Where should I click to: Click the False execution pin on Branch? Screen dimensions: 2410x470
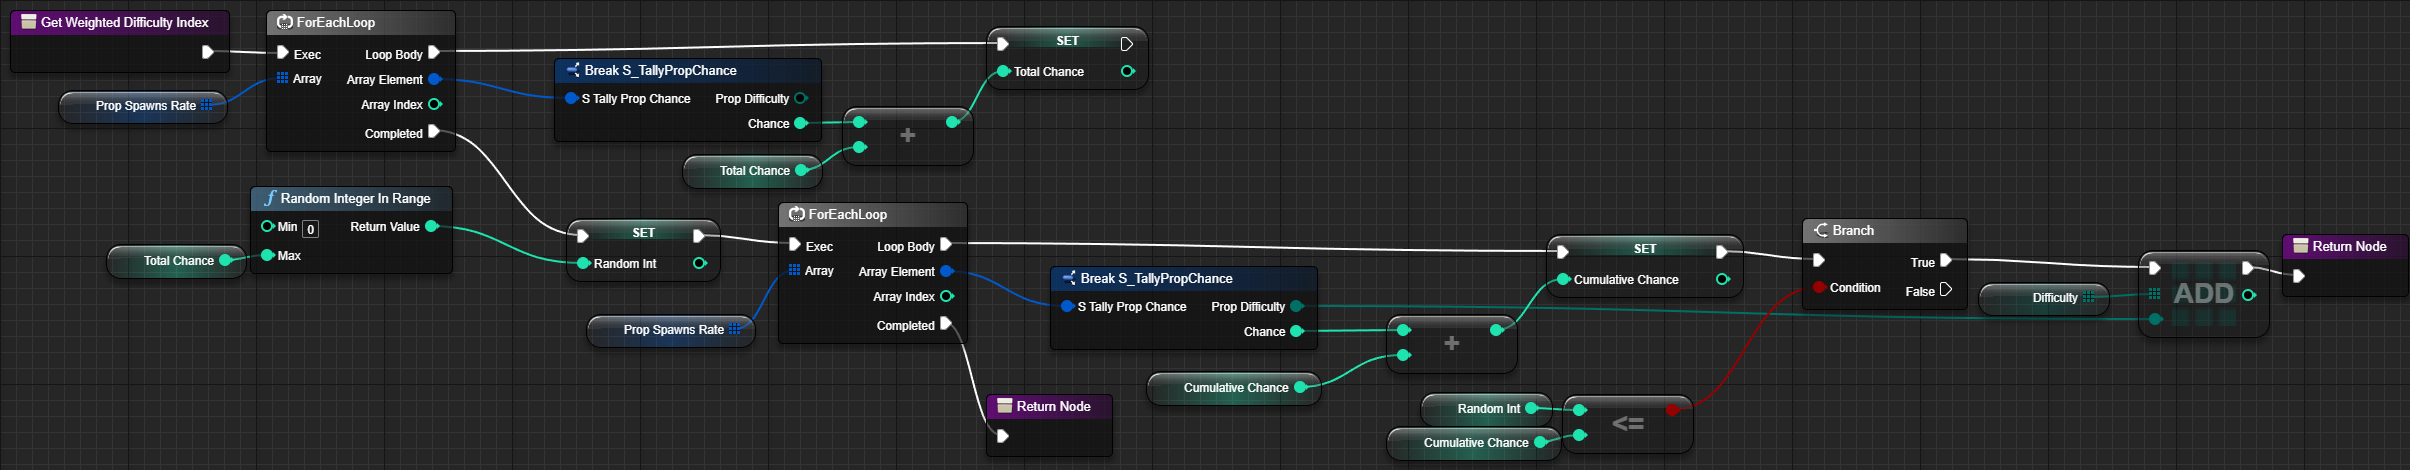pos(1945,290)
